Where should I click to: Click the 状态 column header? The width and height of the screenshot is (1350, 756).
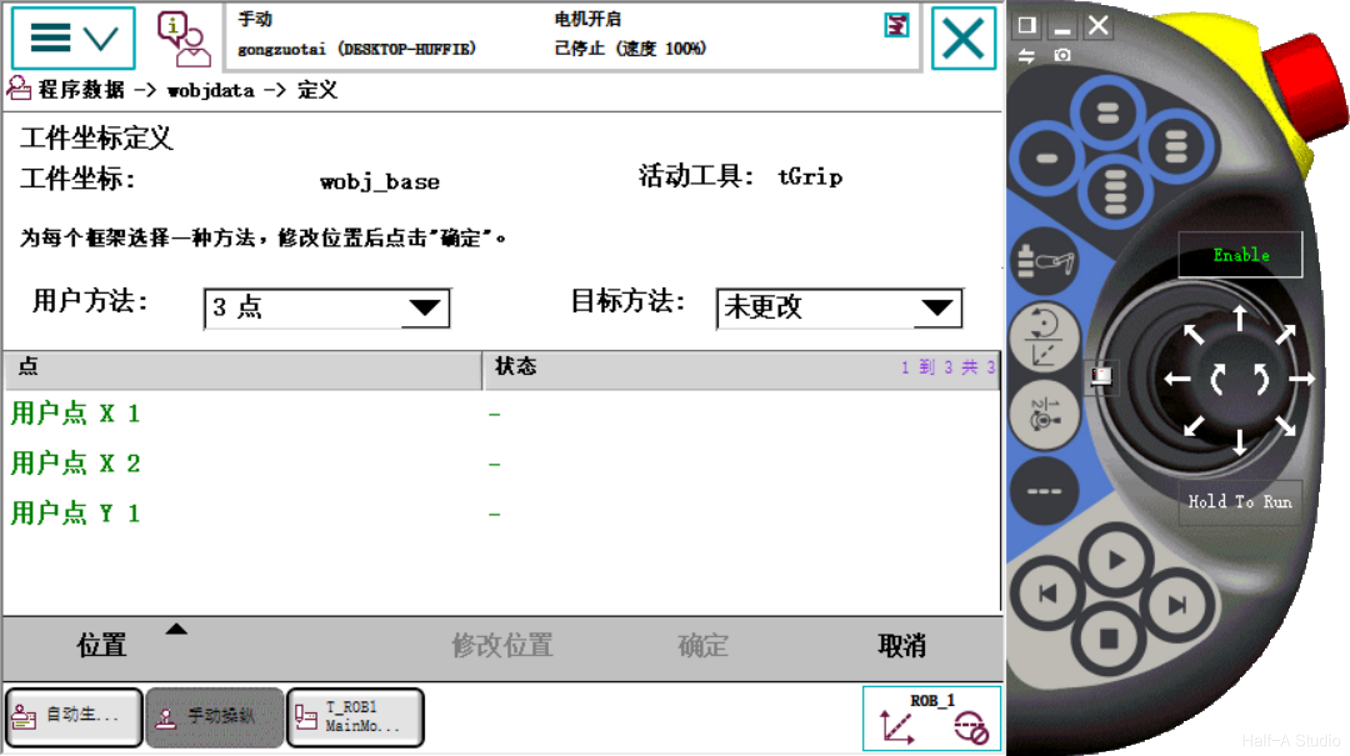(x=741, y=368)
